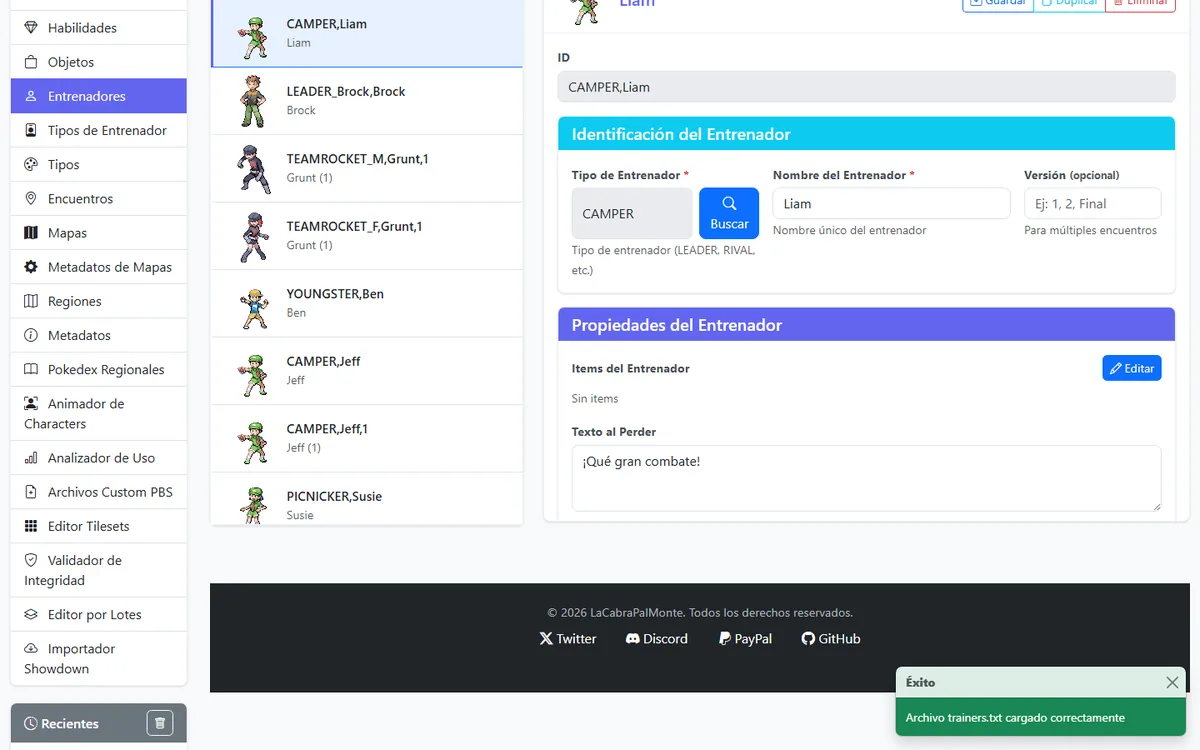Open Analizador de Uso chart icon
This screenshot has width=1200, height=750.
coord(31,458)
